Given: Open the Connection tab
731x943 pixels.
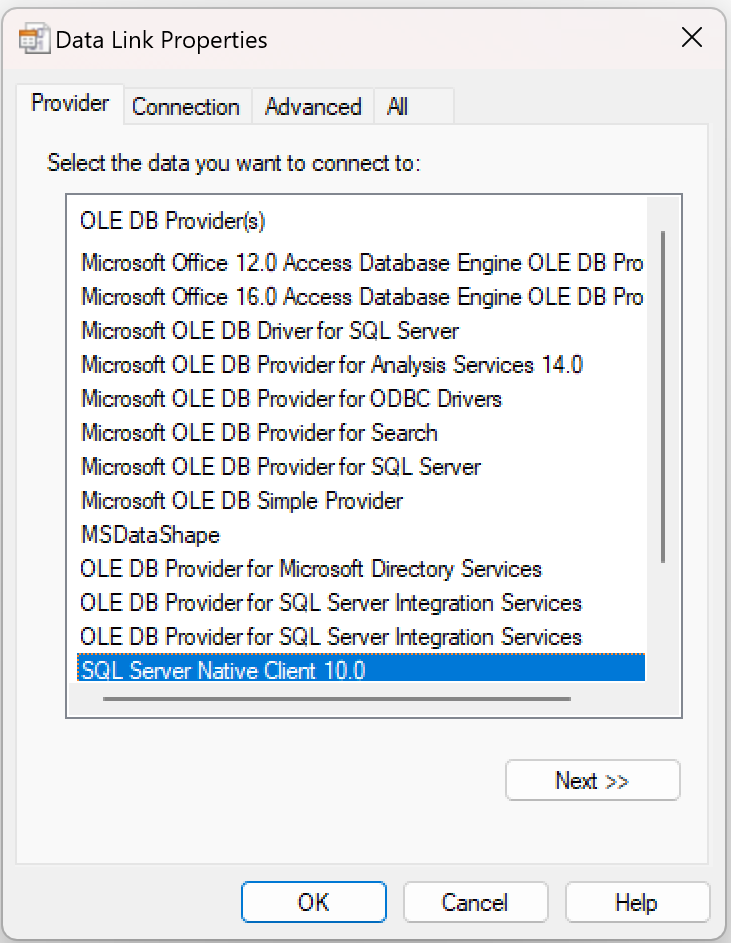Looking at the screenshot, I should (186, 107).
